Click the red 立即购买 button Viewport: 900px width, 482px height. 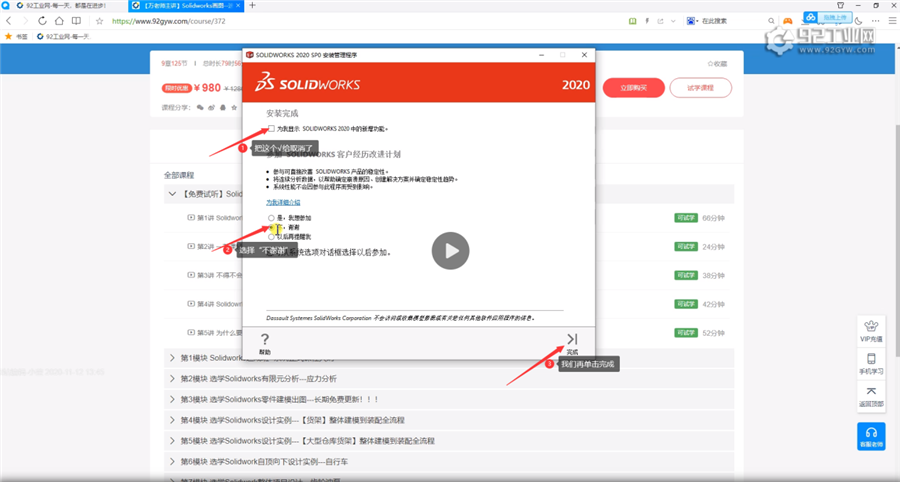[x=634, y=88]
